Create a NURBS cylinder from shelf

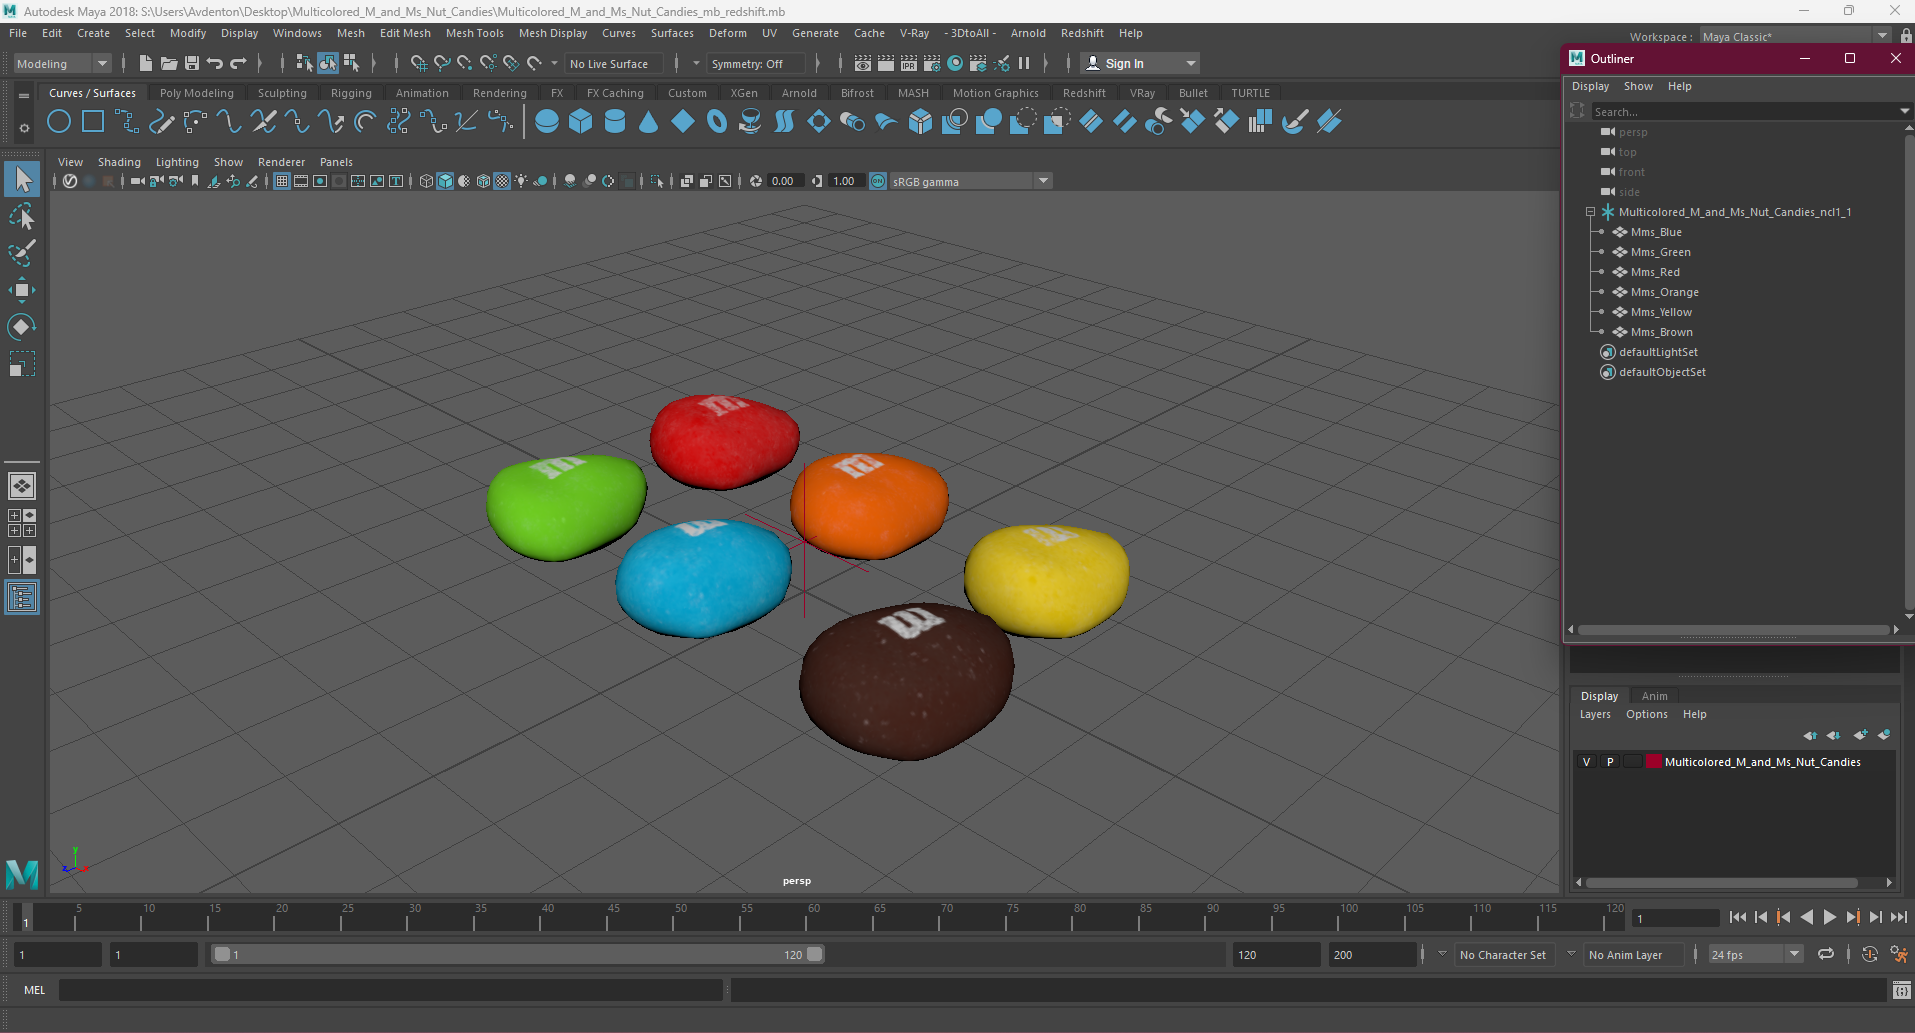coord(615,122)
